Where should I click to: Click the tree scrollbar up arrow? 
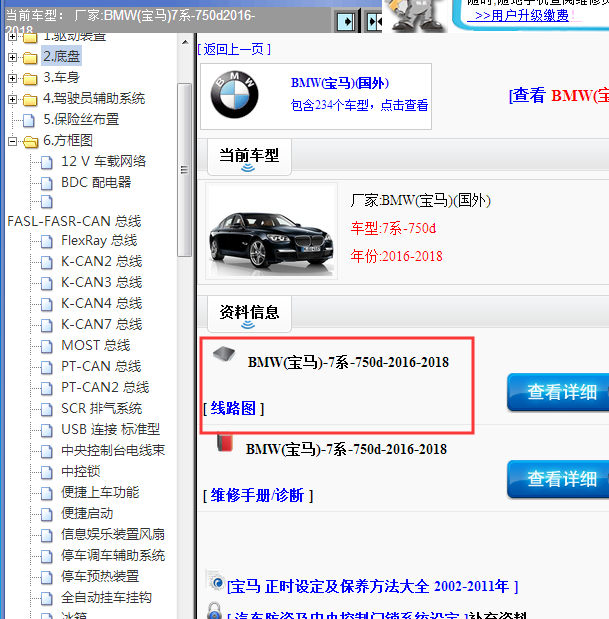(x=185, y=42)
